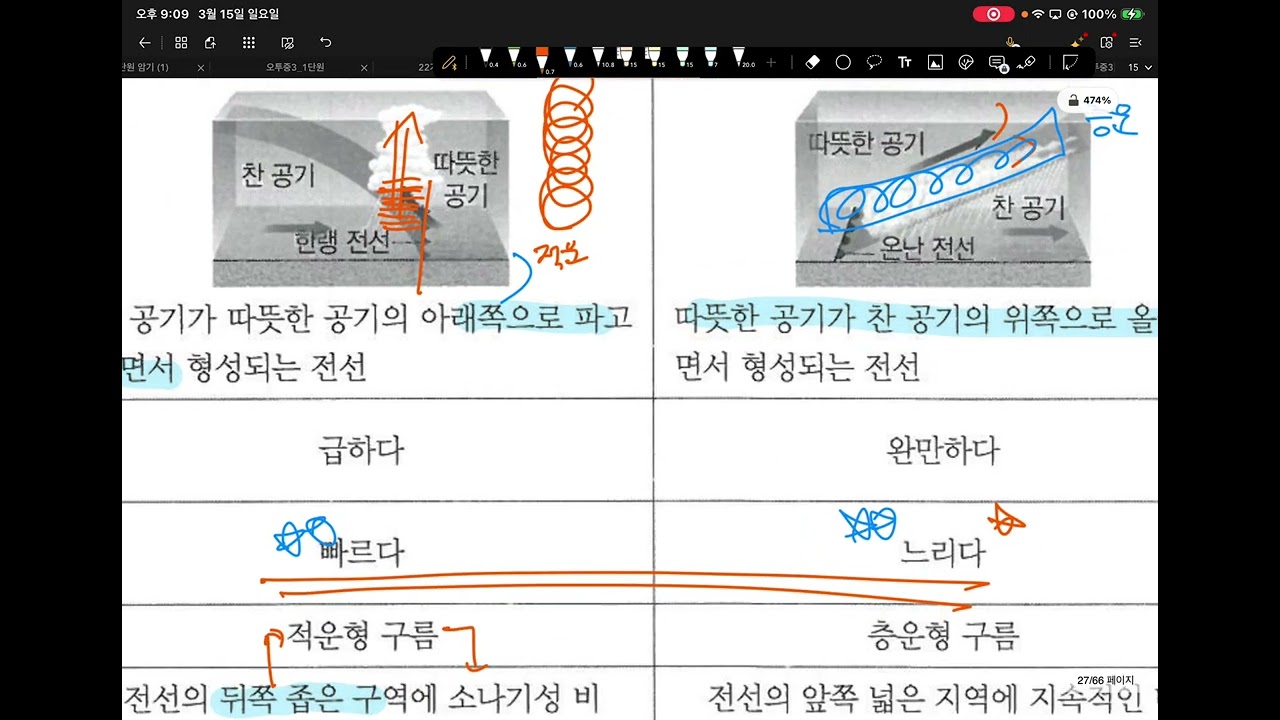Open the locked comment tool
This screenshot has height=720, width=1280.
coord(997,62)
